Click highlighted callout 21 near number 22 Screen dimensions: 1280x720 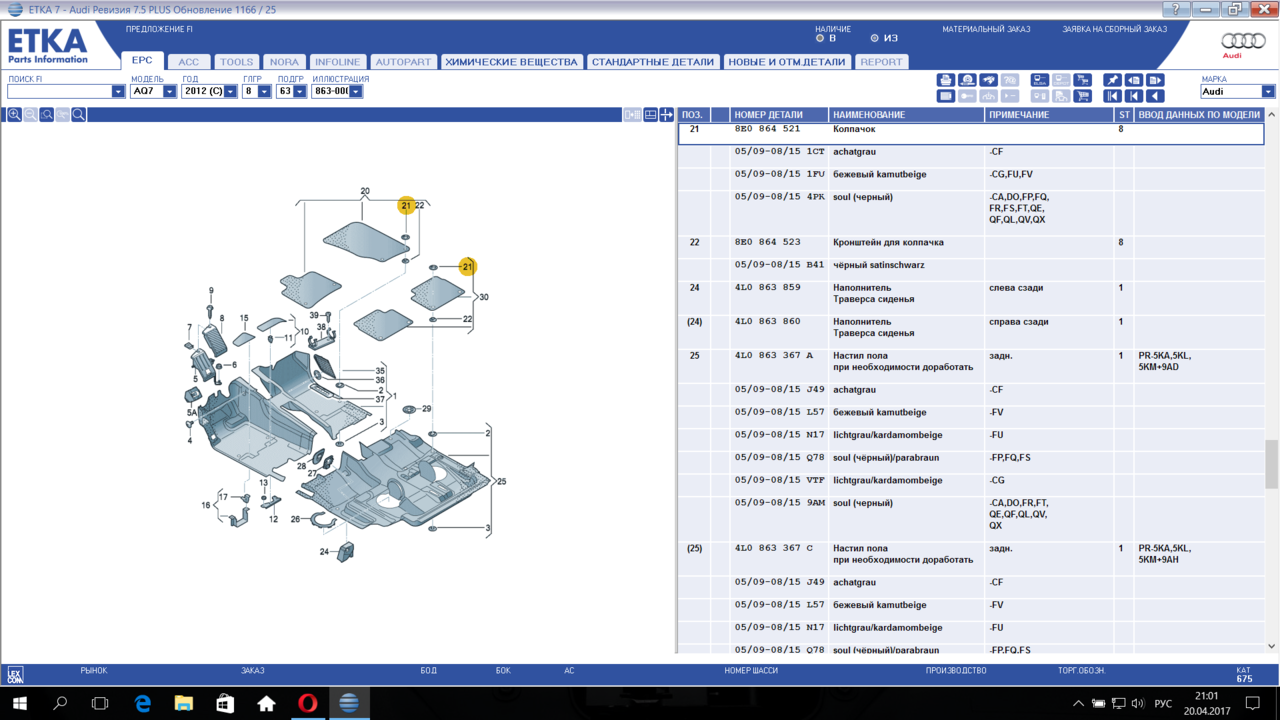(406, 205)
